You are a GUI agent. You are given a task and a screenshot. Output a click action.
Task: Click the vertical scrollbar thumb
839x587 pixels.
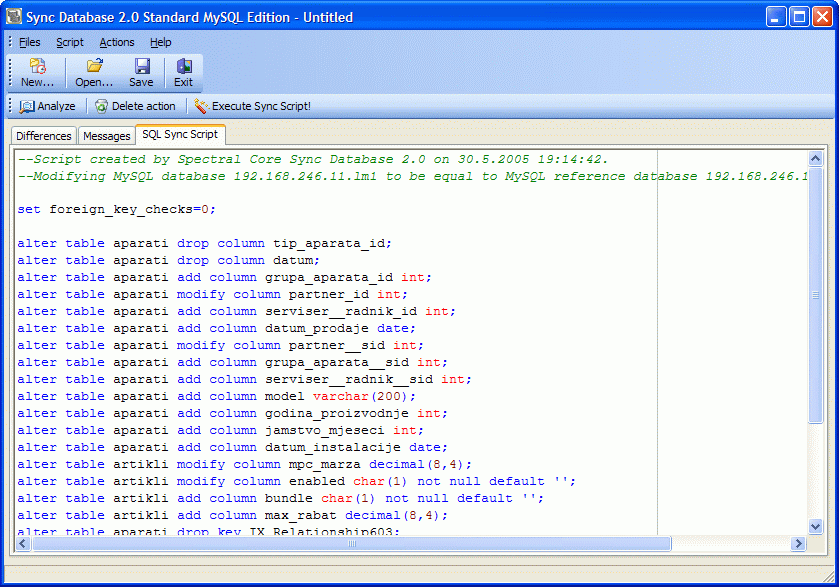pos(815,295)
